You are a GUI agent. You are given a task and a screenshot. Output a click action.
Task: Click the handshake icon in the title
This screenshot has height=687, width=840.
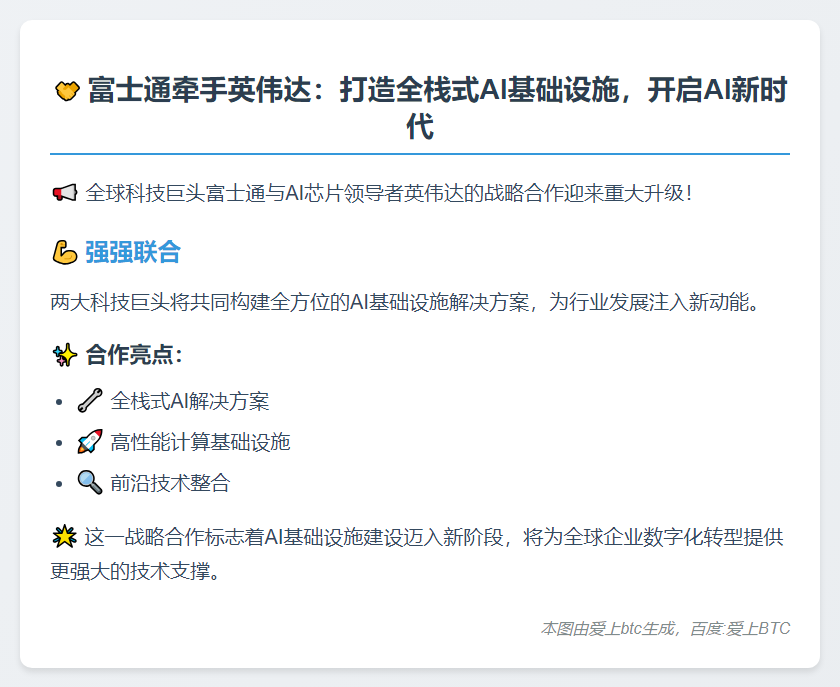(x=65, y=90)
